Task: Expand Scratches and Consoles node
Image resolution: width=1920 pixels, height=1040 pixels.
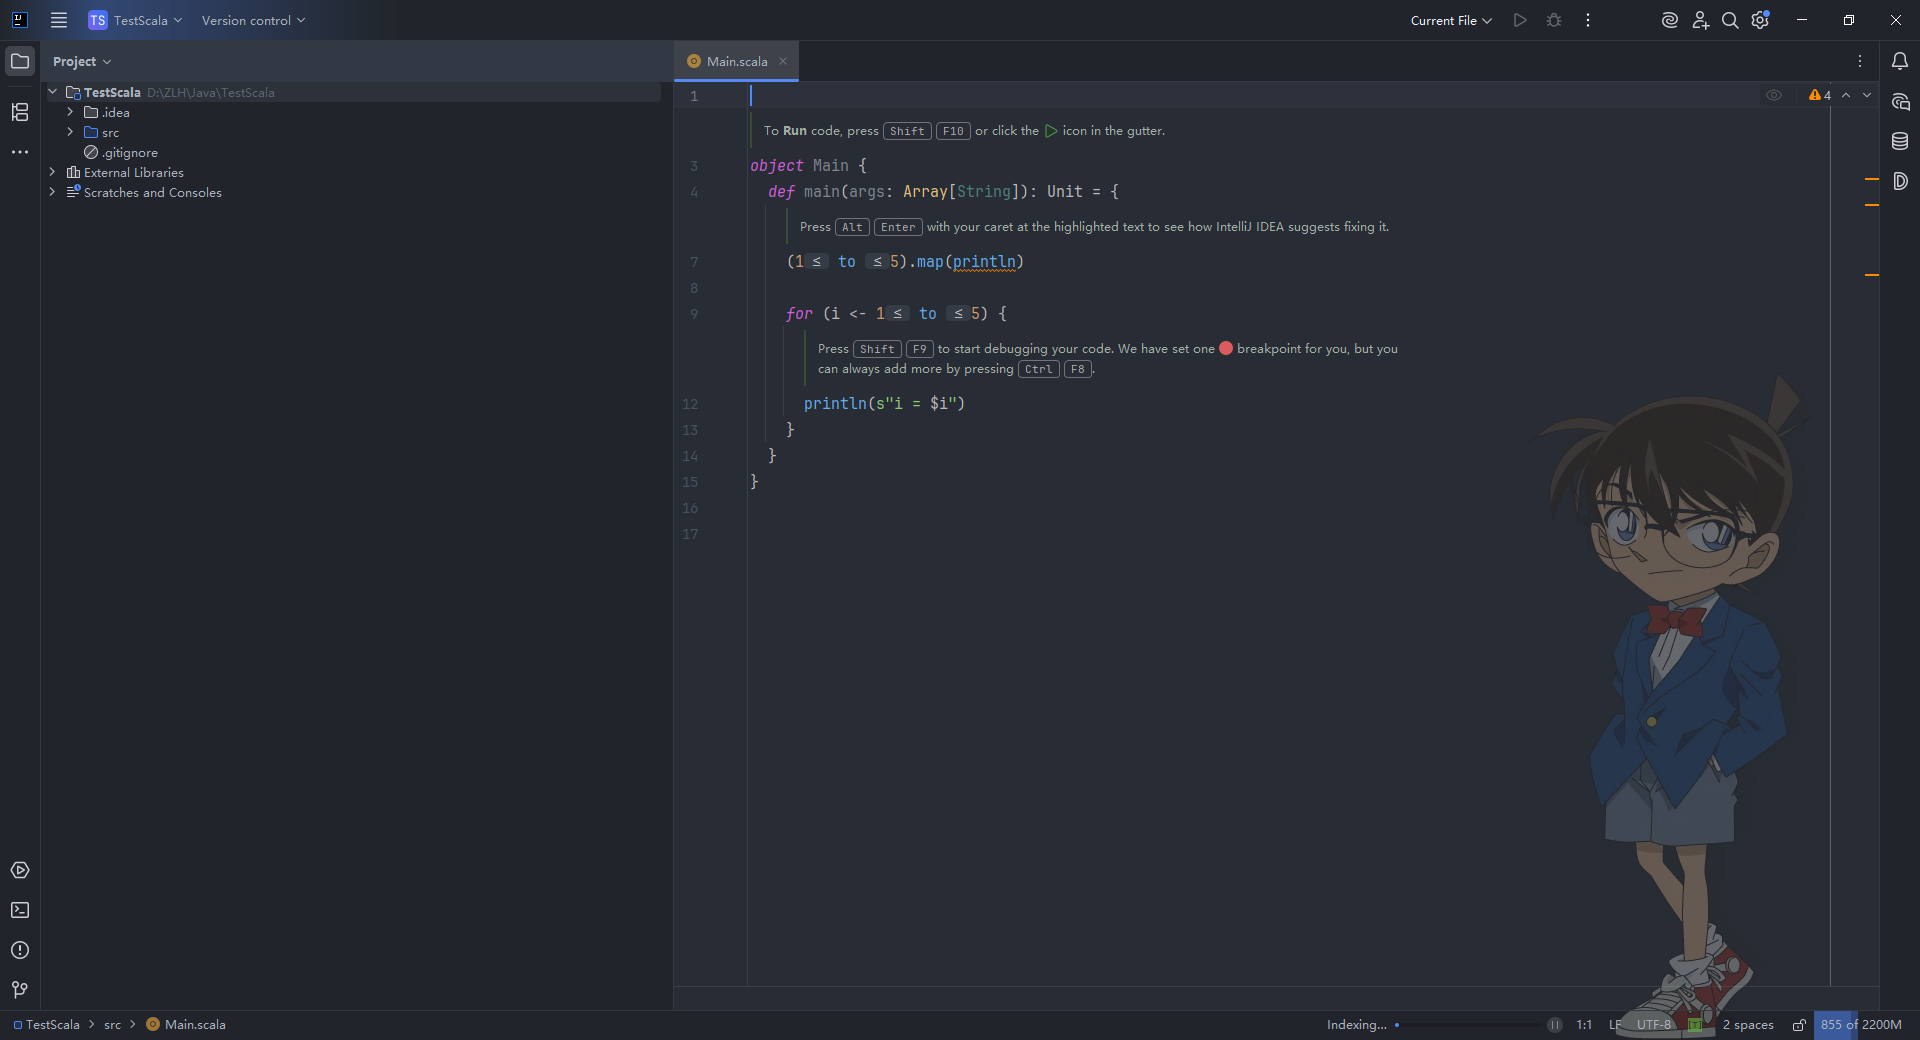Action: coord(53,192)
